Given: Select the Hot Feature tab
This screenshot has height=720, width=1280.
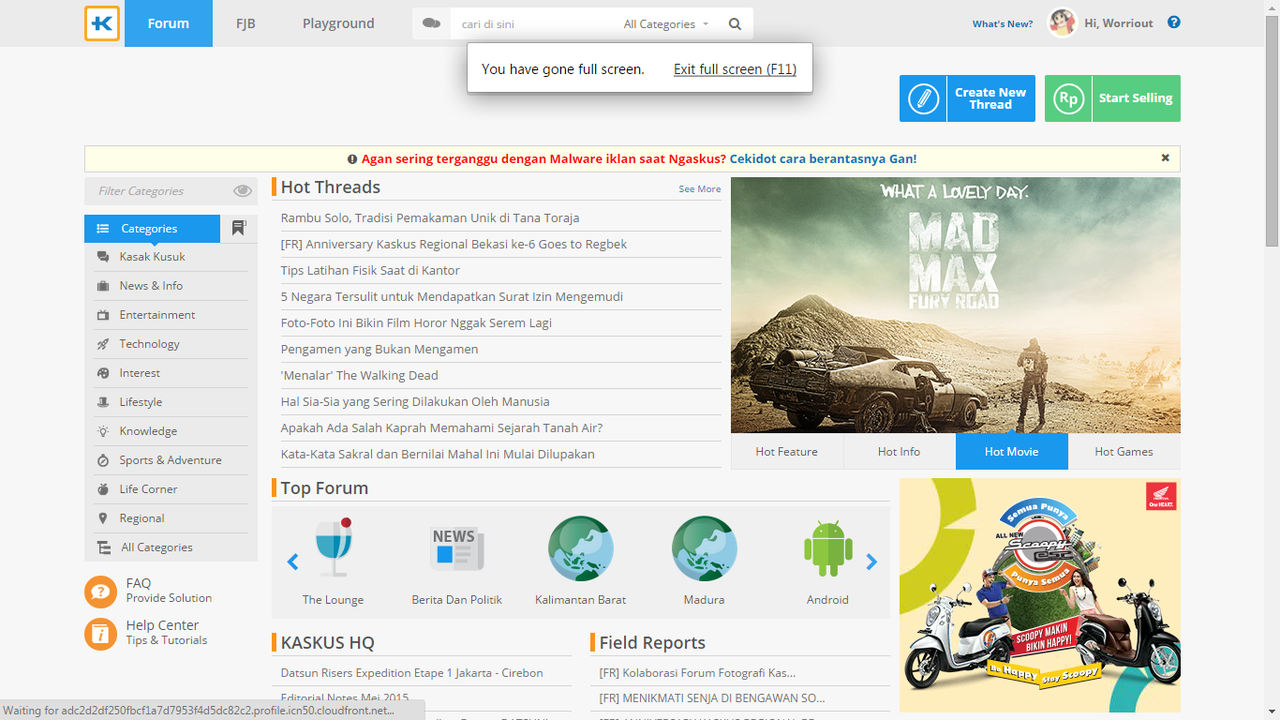Looking at the screenshot, I should pos(787,452).
